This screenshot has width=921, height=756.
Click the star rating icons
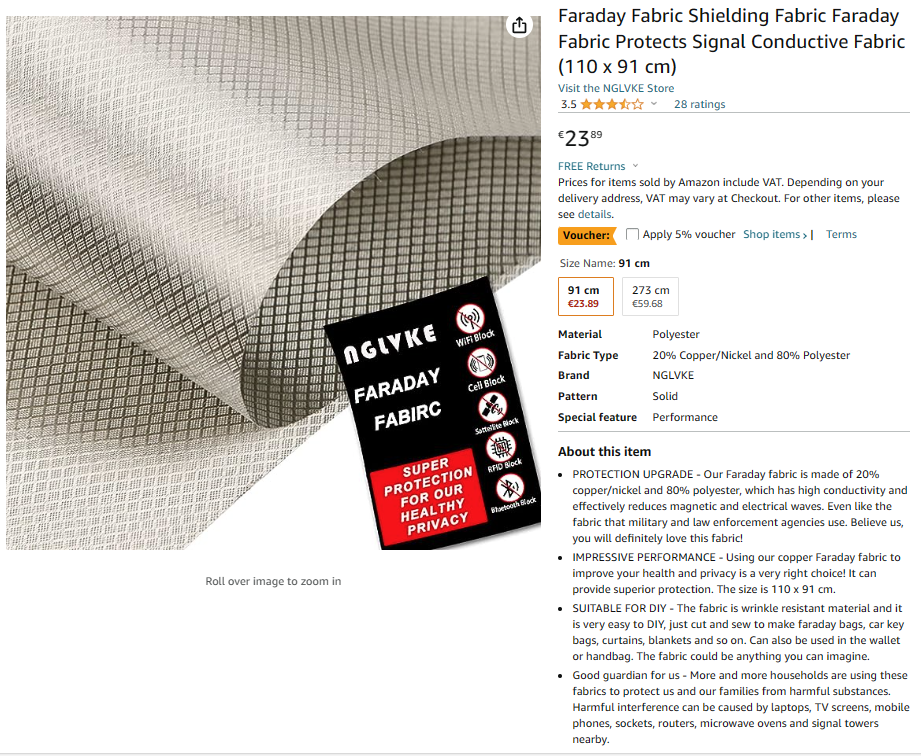[x=612, y=105]
